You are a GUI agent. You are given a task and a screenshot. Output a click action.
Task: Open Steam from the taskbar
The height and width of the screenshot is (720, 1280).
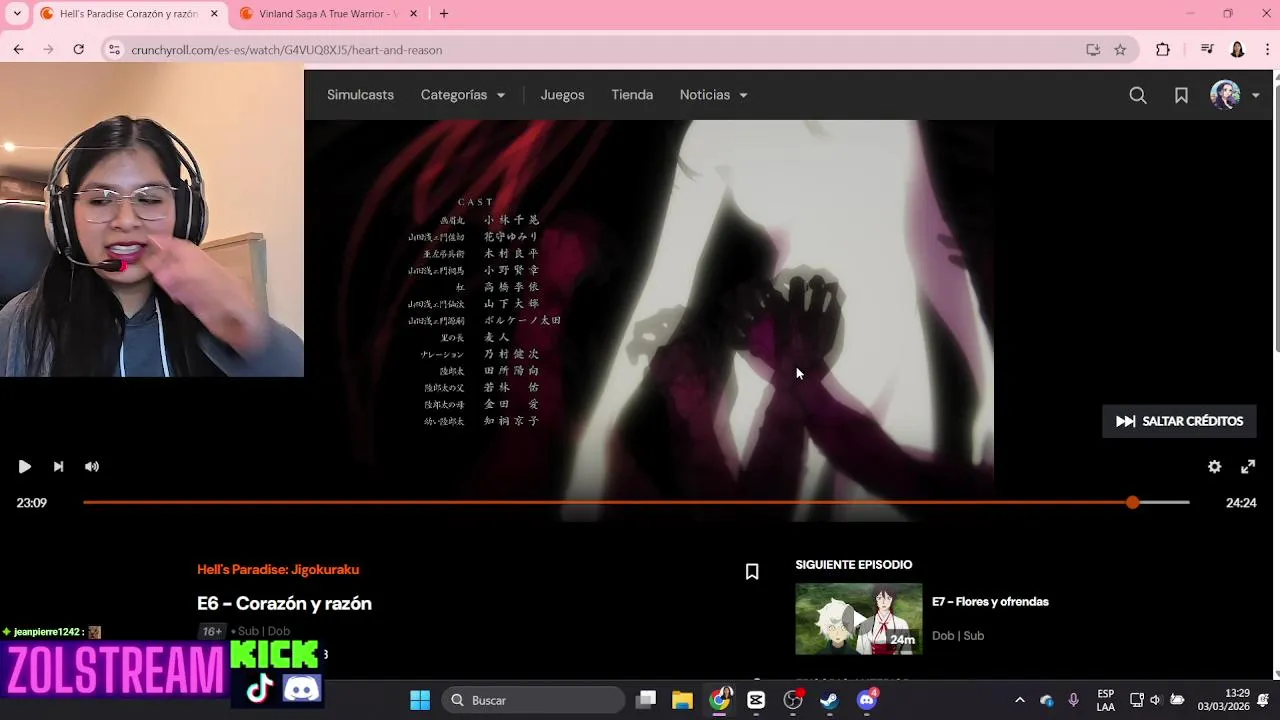pos(829,700)
